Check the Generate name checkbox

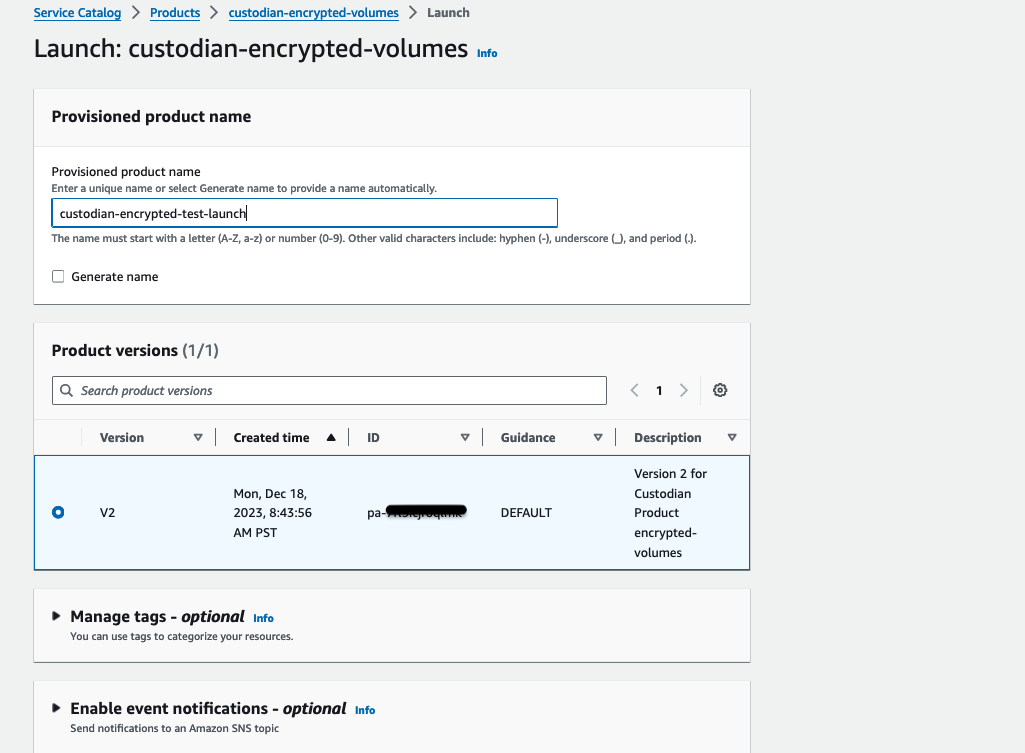click(58, 276)
